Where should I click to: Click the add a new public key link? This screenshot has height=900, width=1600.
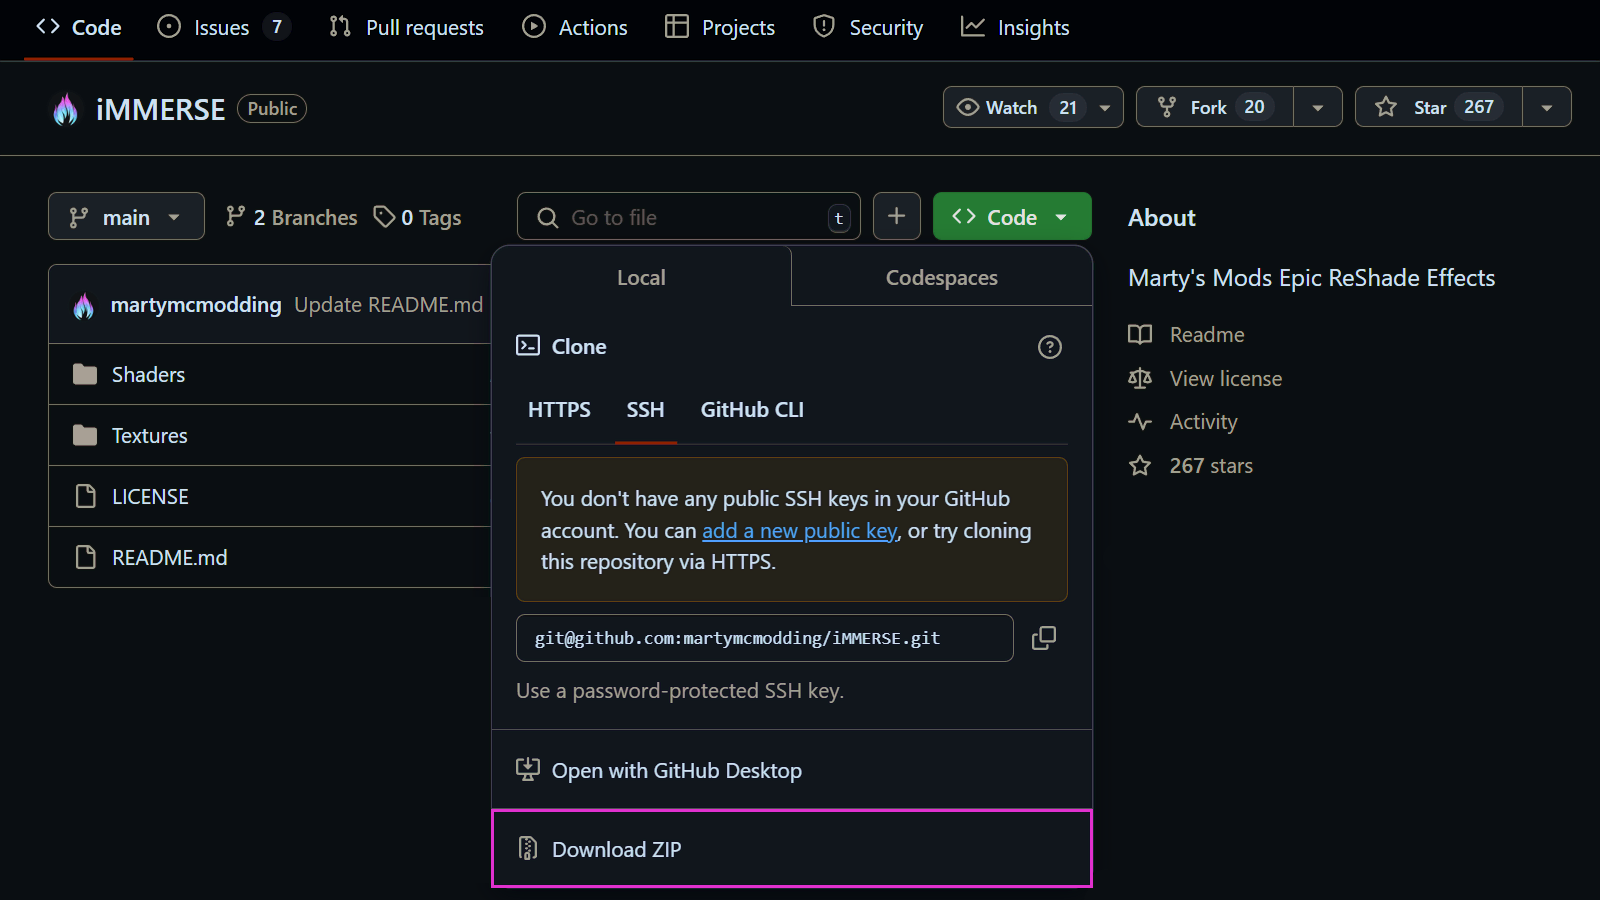point(799,530)
